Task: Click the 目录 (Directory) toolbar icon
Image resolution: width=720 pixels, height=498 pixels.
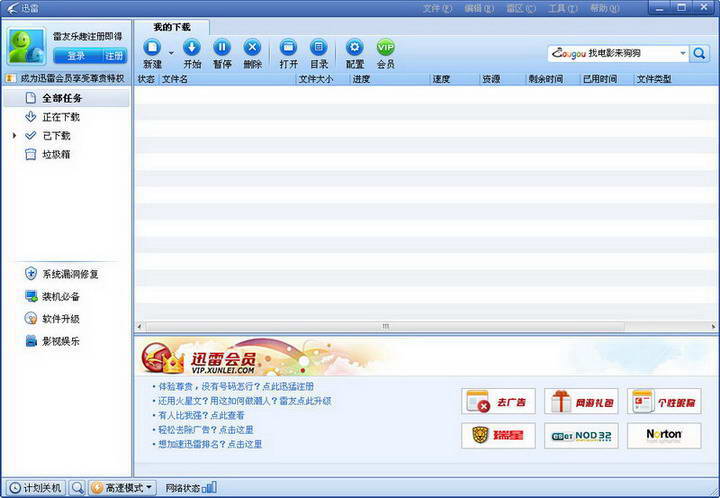Action: (319, 47)
